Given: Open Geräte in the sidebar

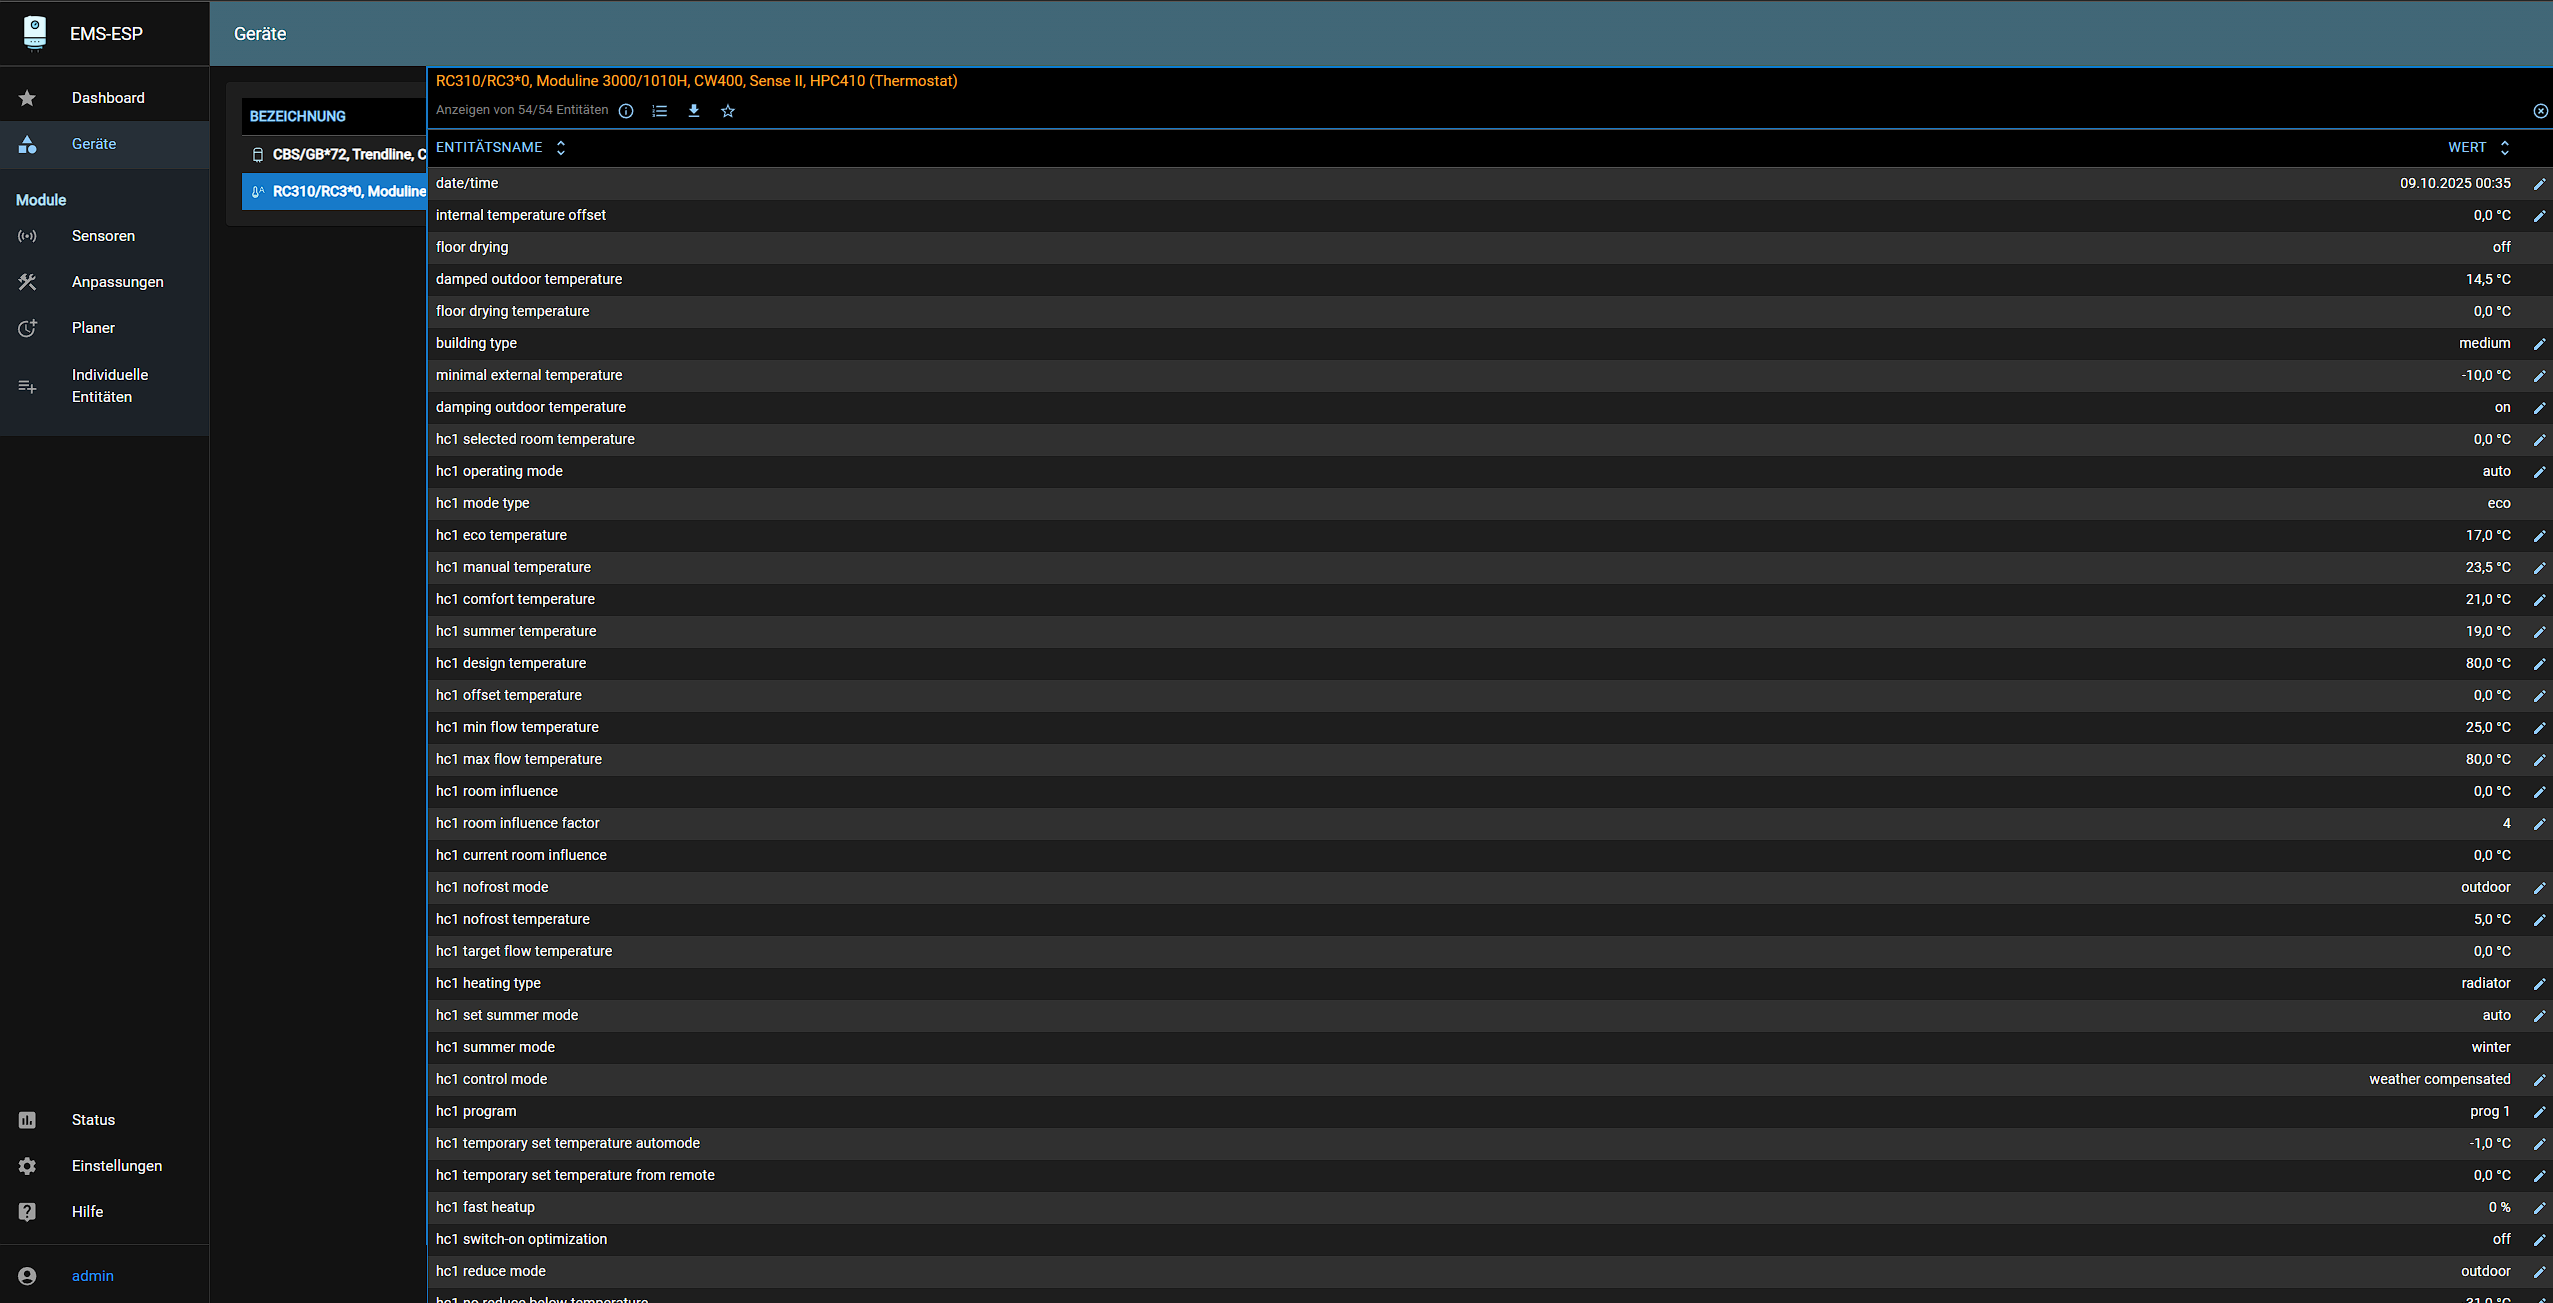Looking at the screenshot, I should pyautogui.click(x=105, y=144).
